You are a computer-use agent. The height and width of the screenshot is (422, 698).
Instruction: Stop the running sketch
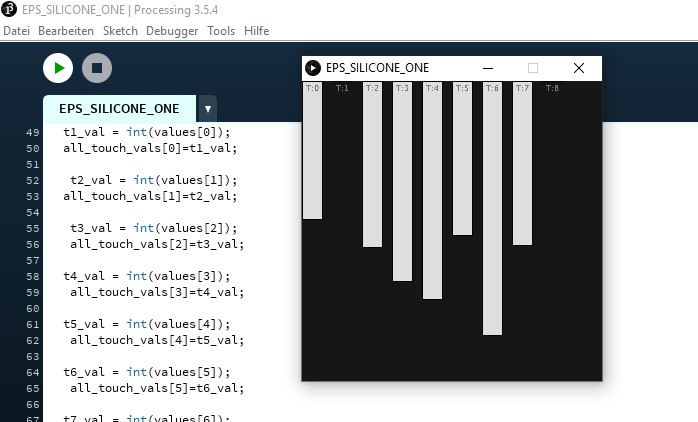click(x=97, y=68)
